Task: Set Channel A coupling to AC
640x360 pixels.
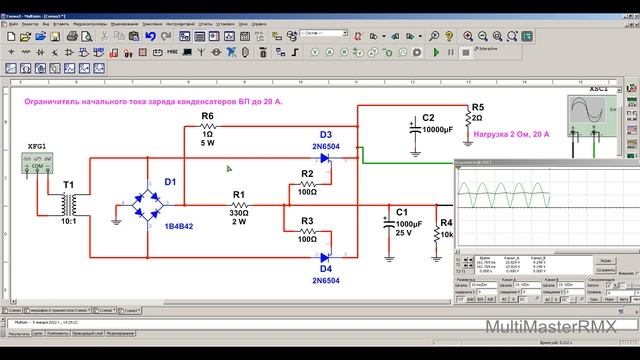Action: click(505, 300)
